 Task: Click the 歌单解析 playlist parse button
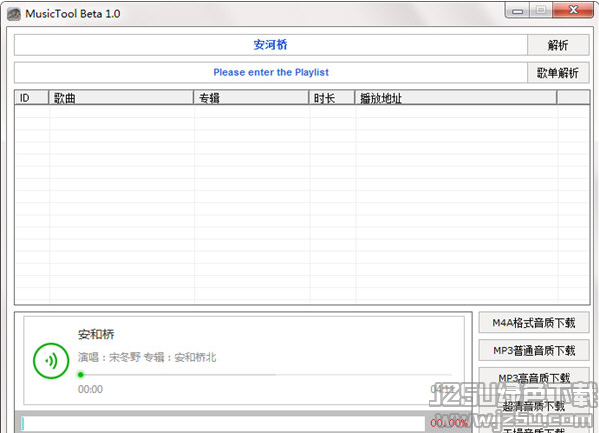click(558, 73)
